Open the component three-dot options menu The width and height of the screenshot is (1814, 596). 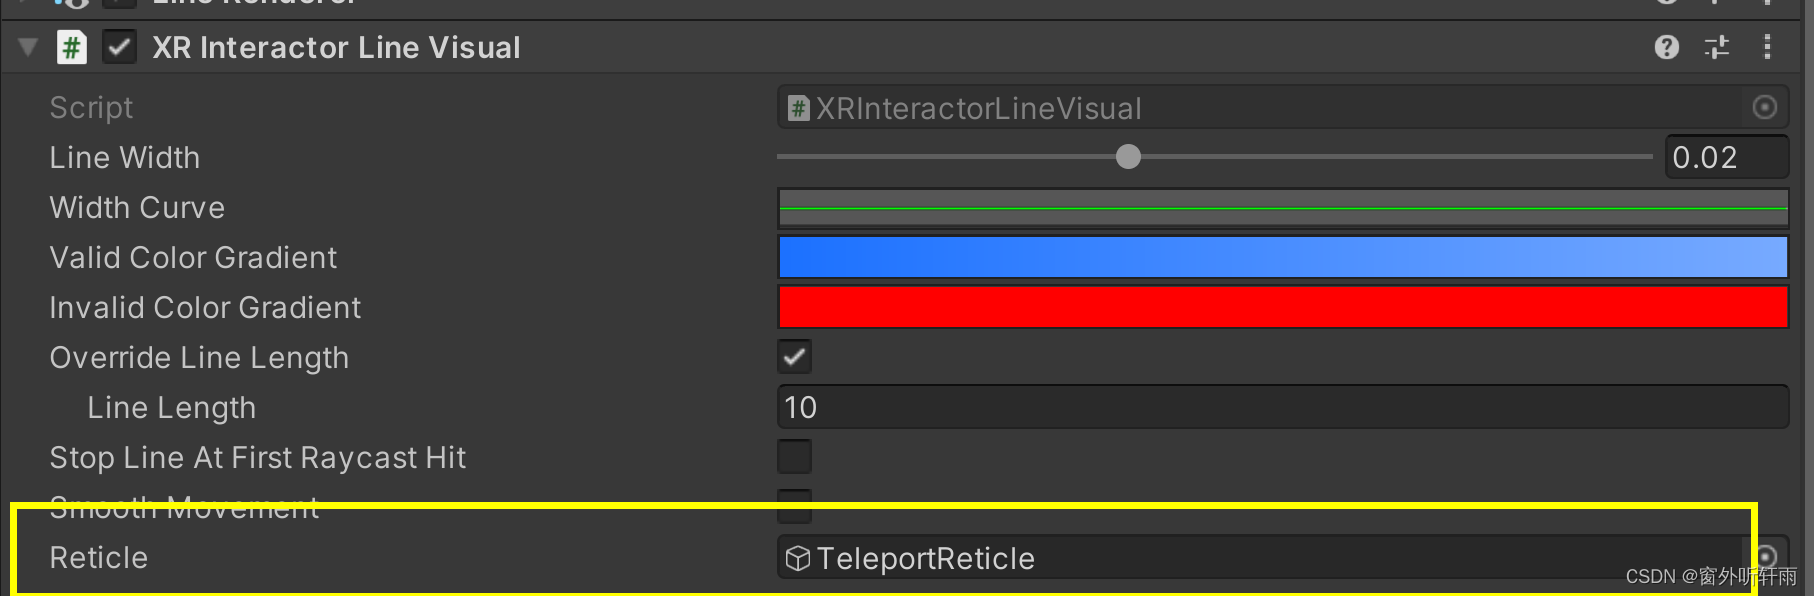(1767, 47)
